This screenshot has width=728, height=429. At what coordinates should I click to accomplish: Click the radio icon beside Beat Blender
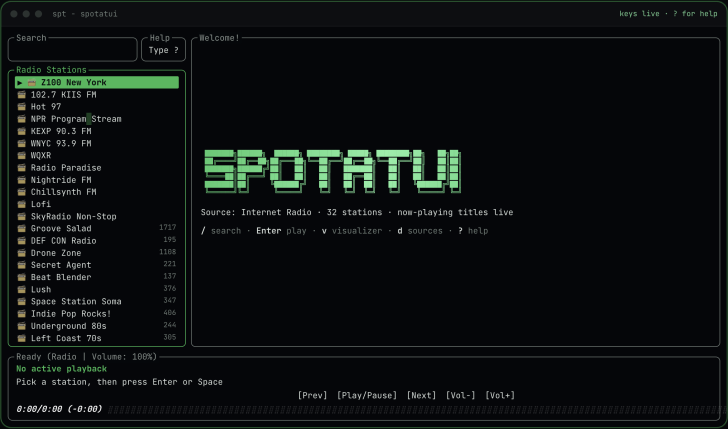[21, 277]
